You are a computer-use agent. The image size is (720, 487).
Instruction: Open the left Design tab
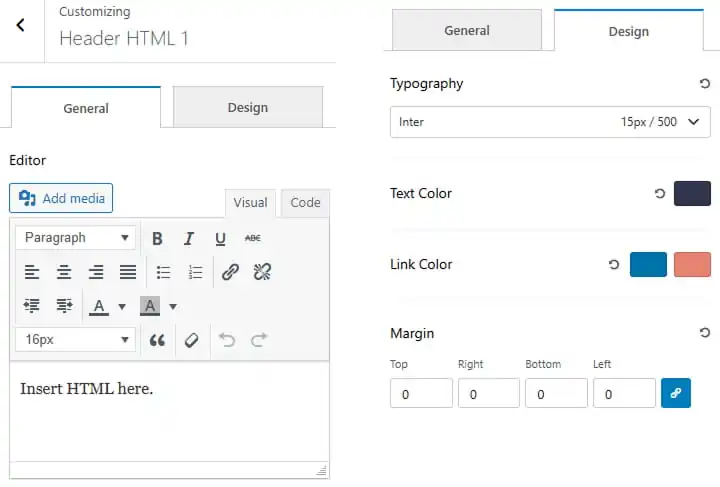pyautogui.click(x=248, y=107)
